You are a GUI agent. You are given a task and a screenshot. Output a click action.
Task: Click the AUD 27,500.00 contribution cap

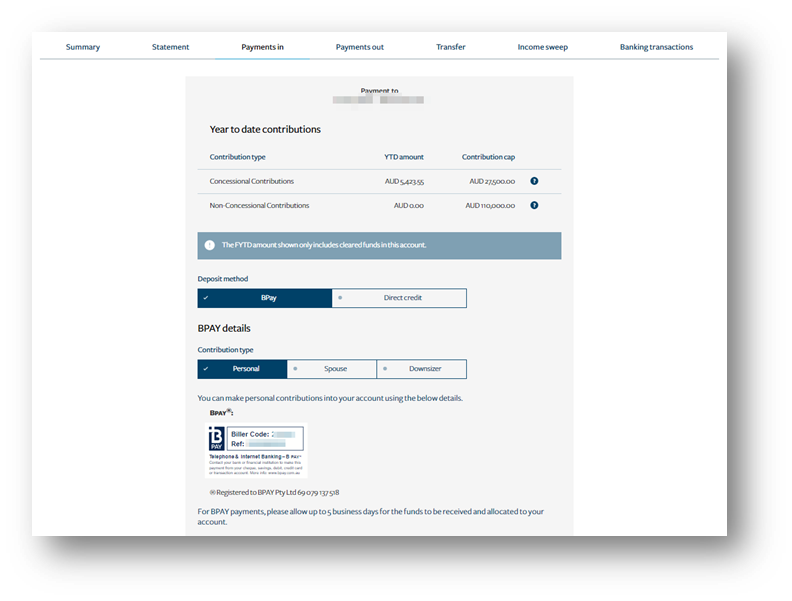pyautogui.click(x=492, y=181)
